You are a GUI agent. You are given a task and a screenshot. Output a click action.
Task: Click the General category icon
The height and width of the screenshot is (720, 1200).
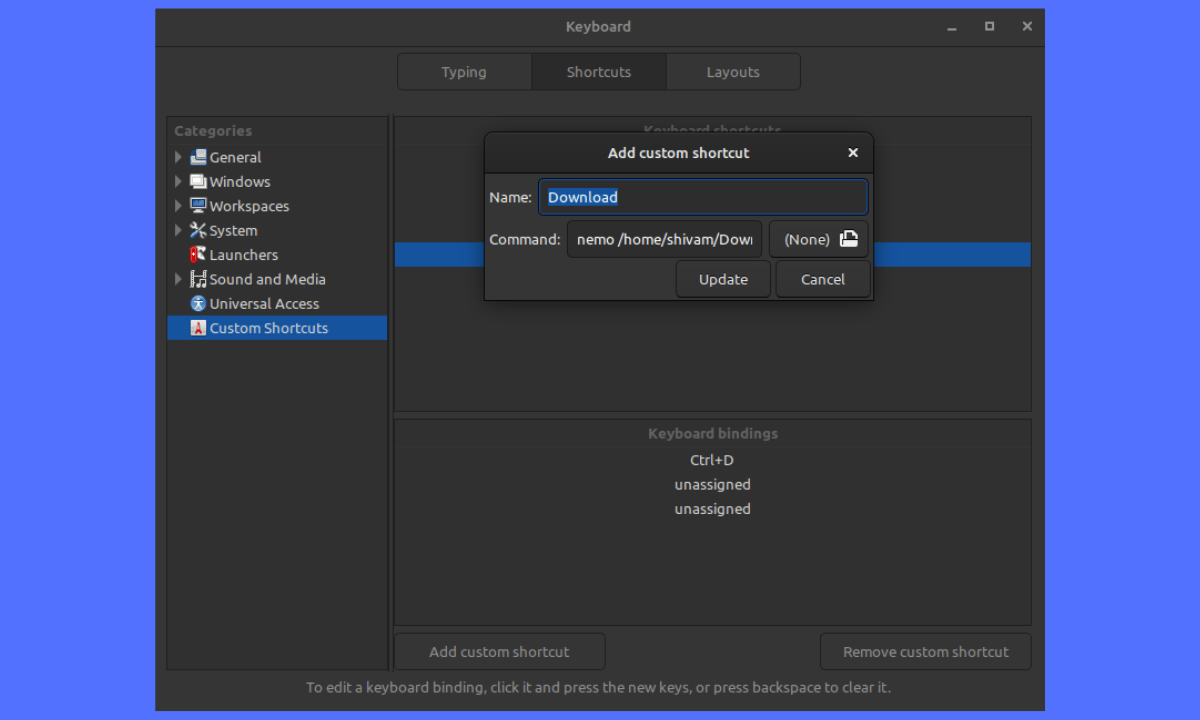pyautogui.click(x=198, y=157)
